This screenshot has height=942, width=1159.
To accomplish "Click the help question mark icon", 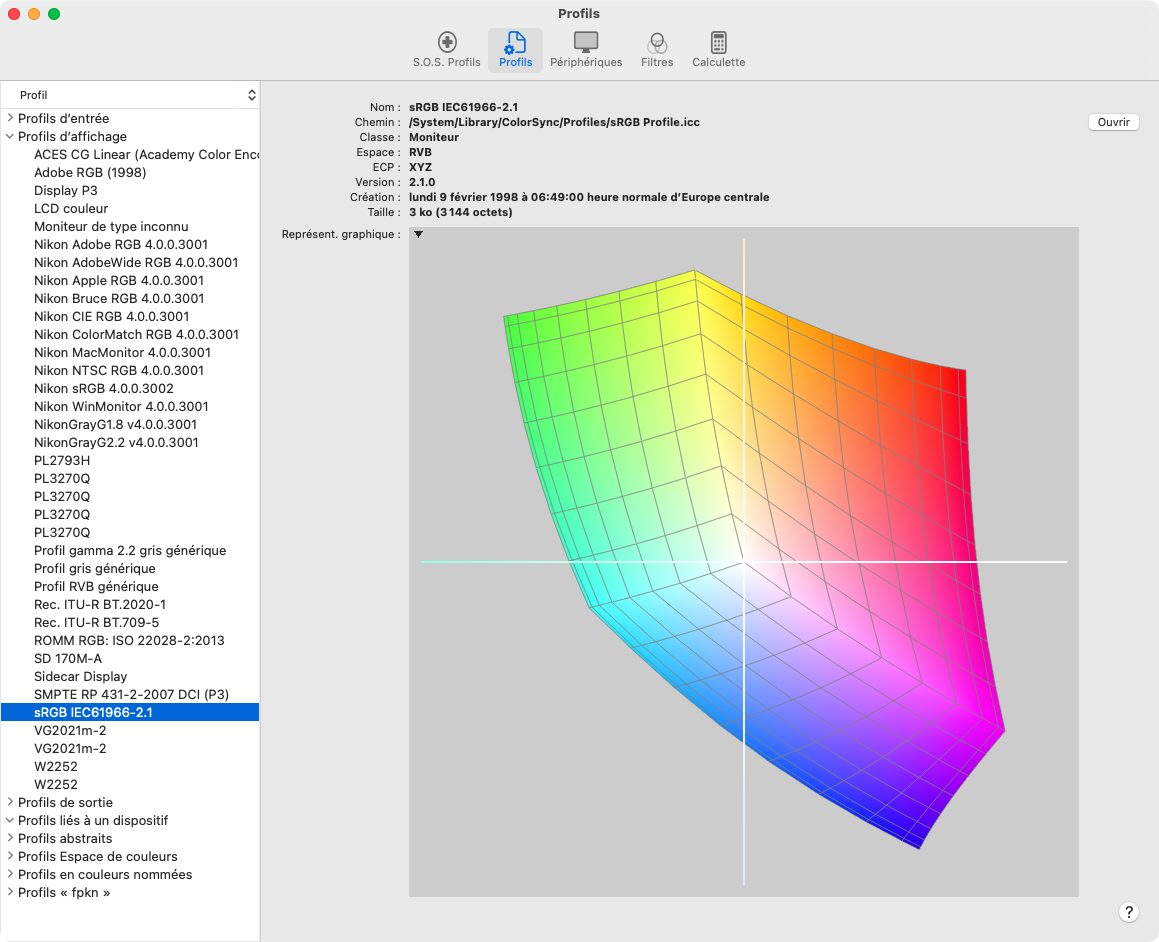I will [1129, 912].
